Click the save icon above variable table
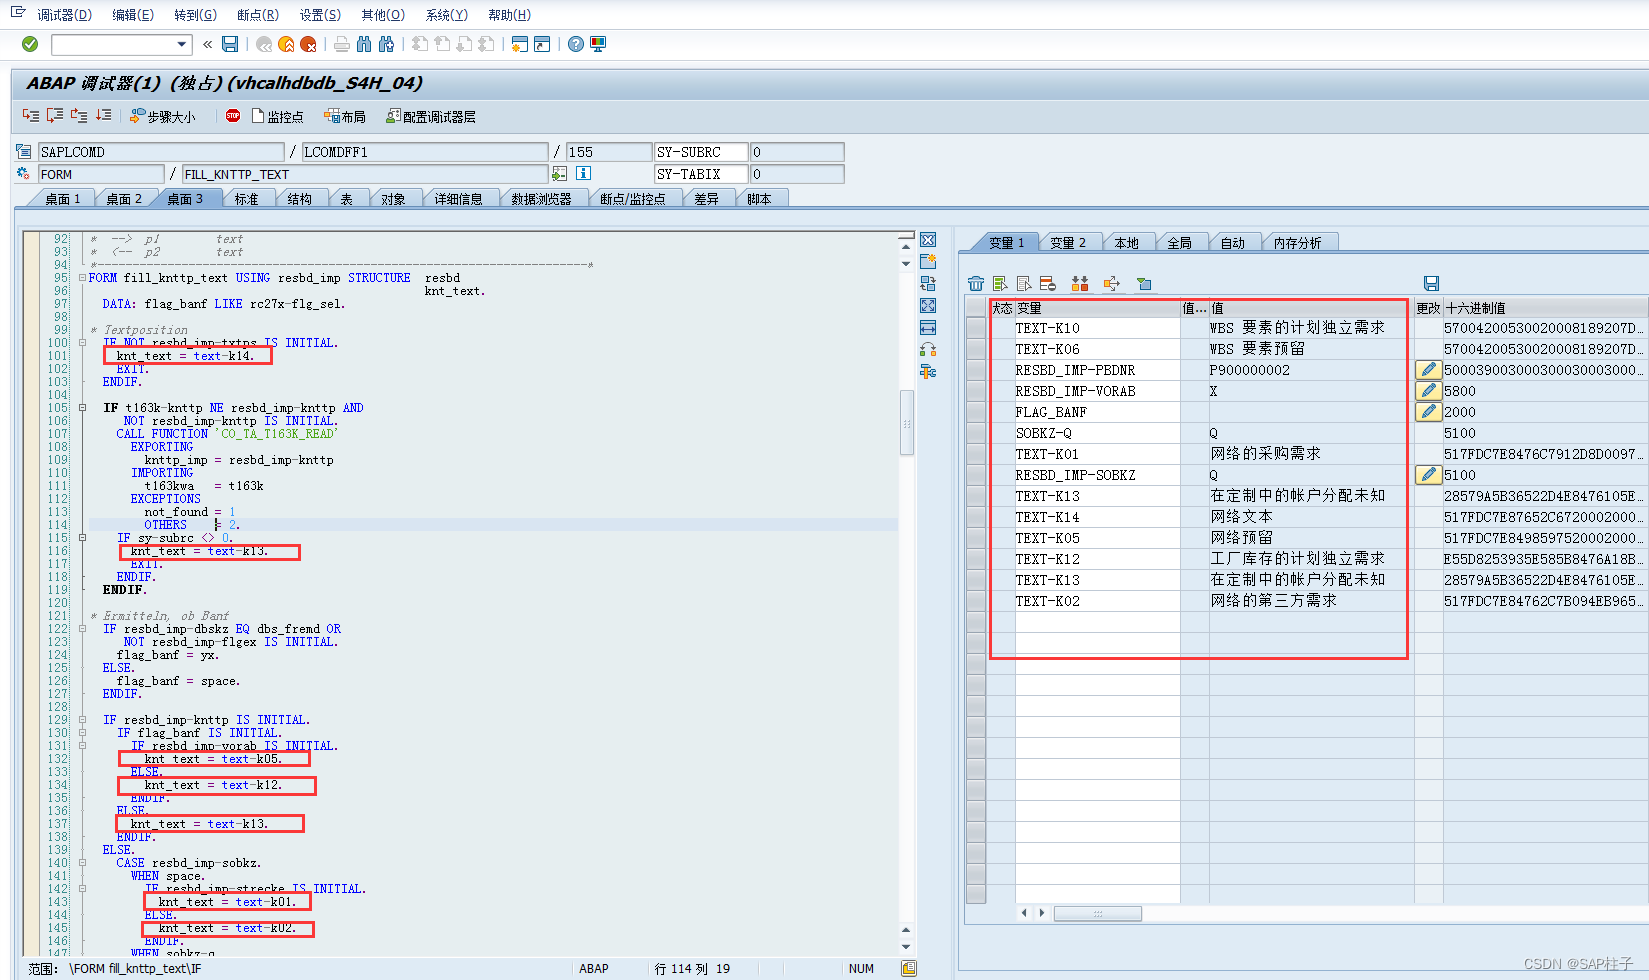This screenshot has width=1649, height=980. [1431, 284]
